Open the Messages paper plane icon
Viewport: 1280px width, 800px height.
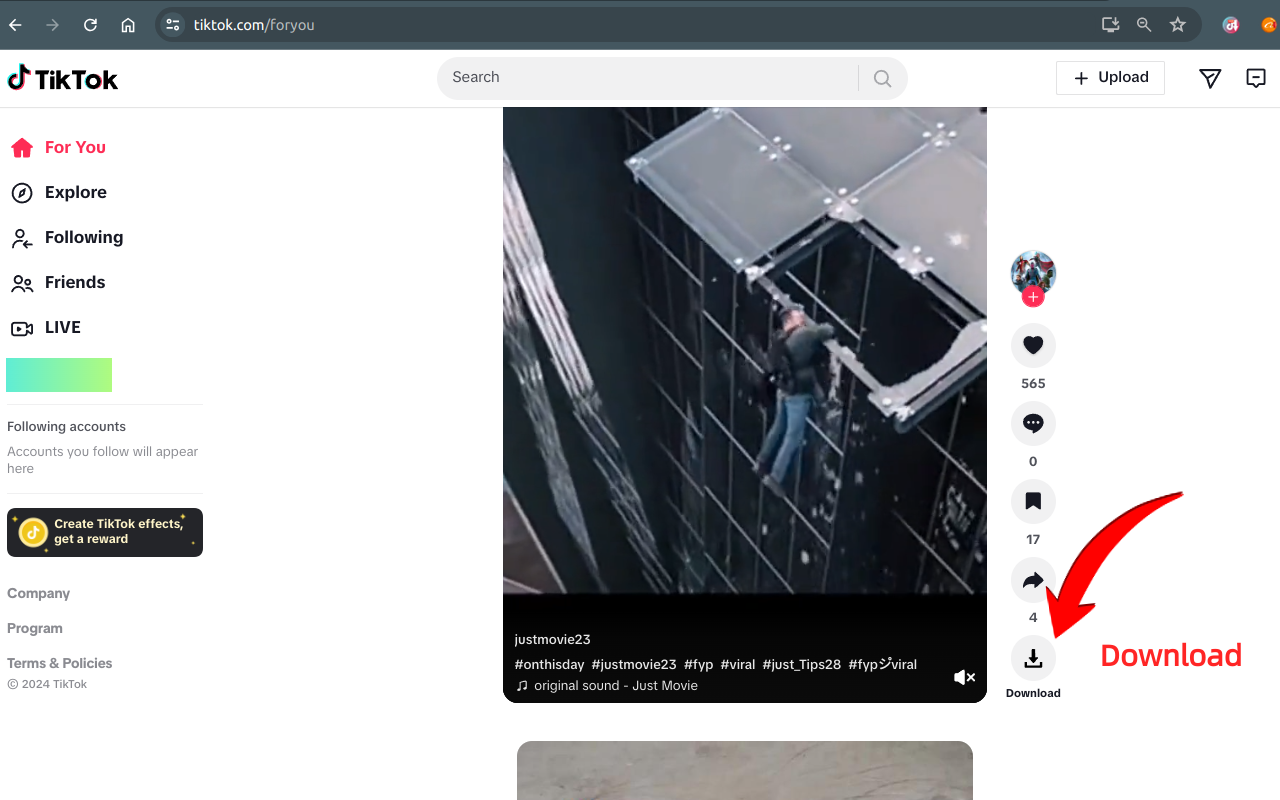click(1210, 78)
